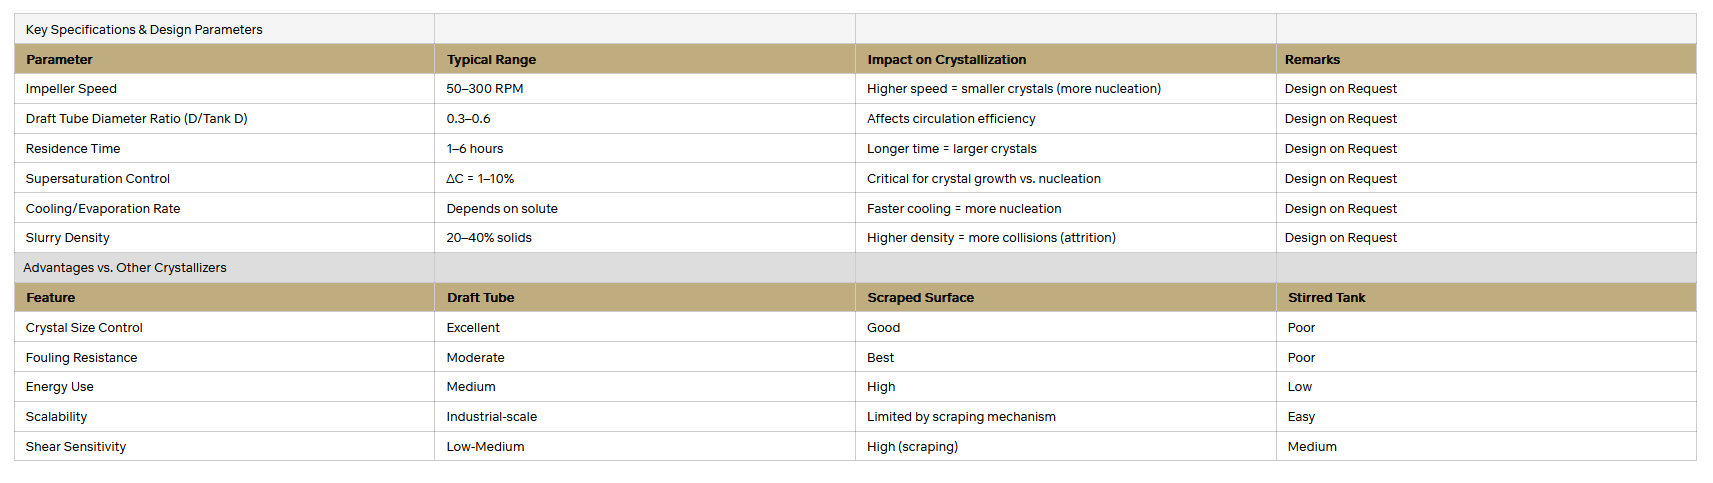Click the 'Limited by scraping mechanism' cell
The image size is (1713, 483).
(961, 417)
